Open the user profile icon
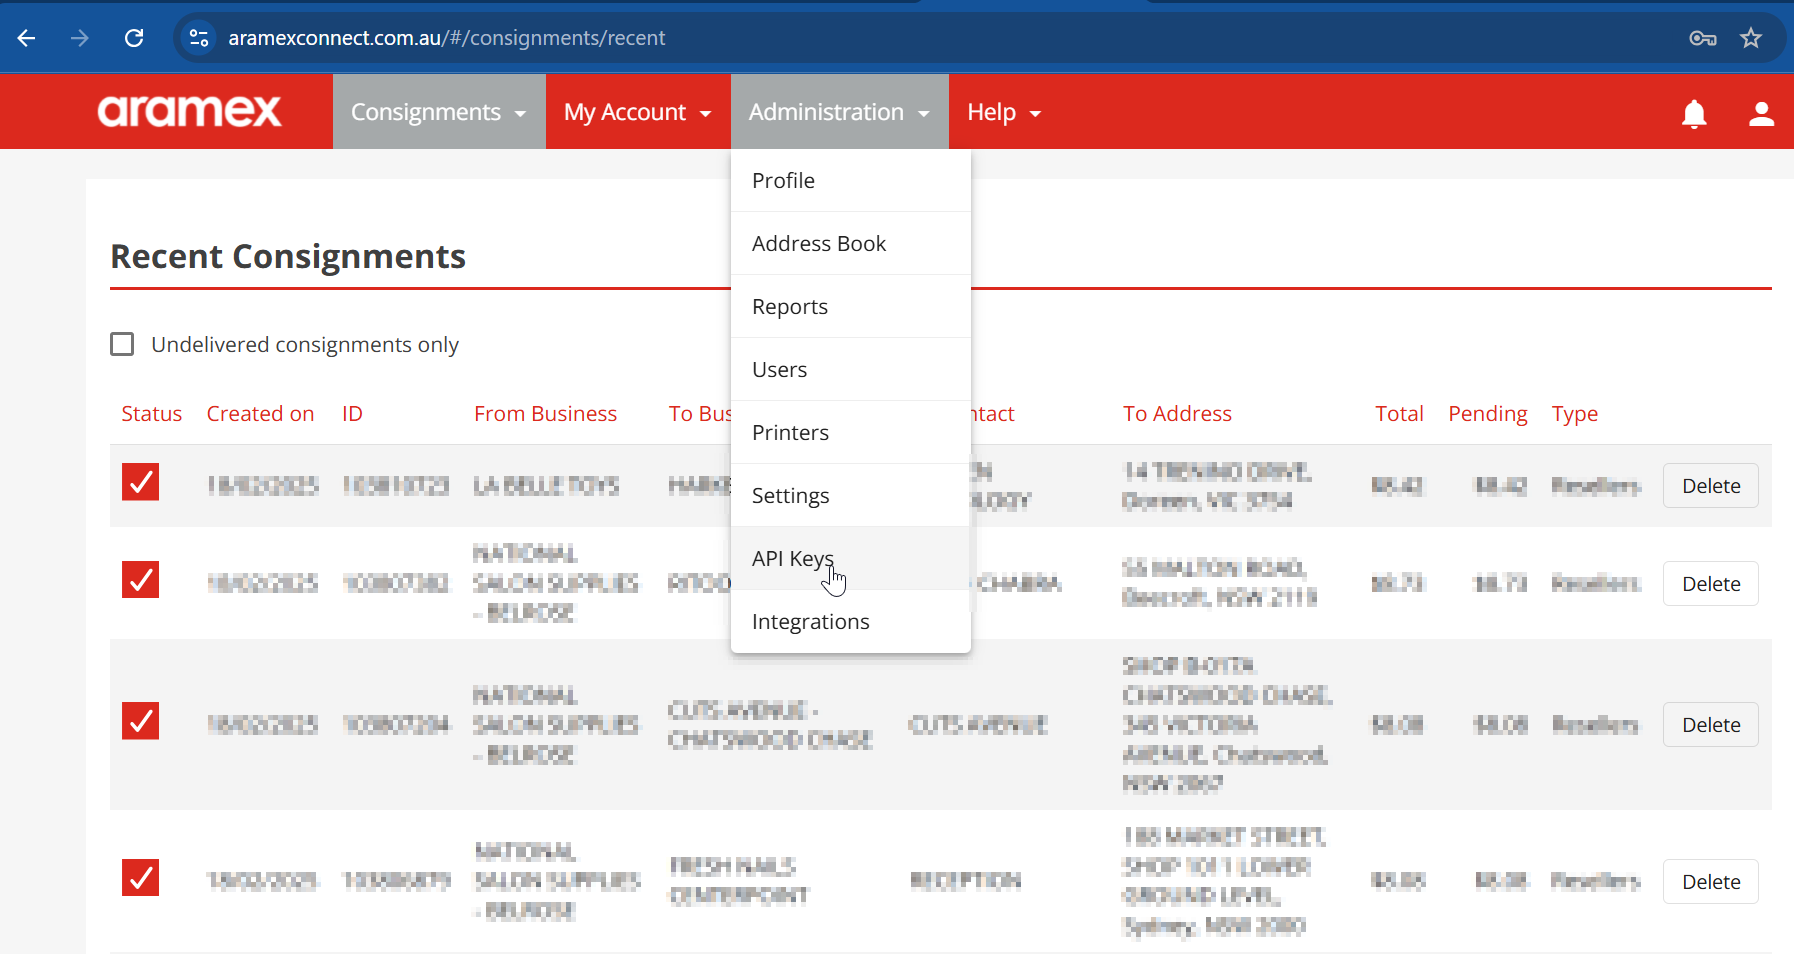This screenshot has height=954, width=1794. coord(1761,114)
